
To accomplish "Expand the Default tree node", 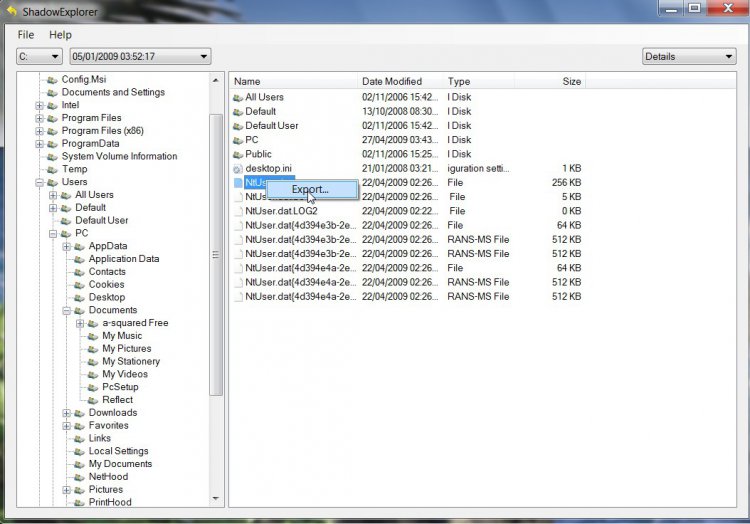I will point(53,208).
